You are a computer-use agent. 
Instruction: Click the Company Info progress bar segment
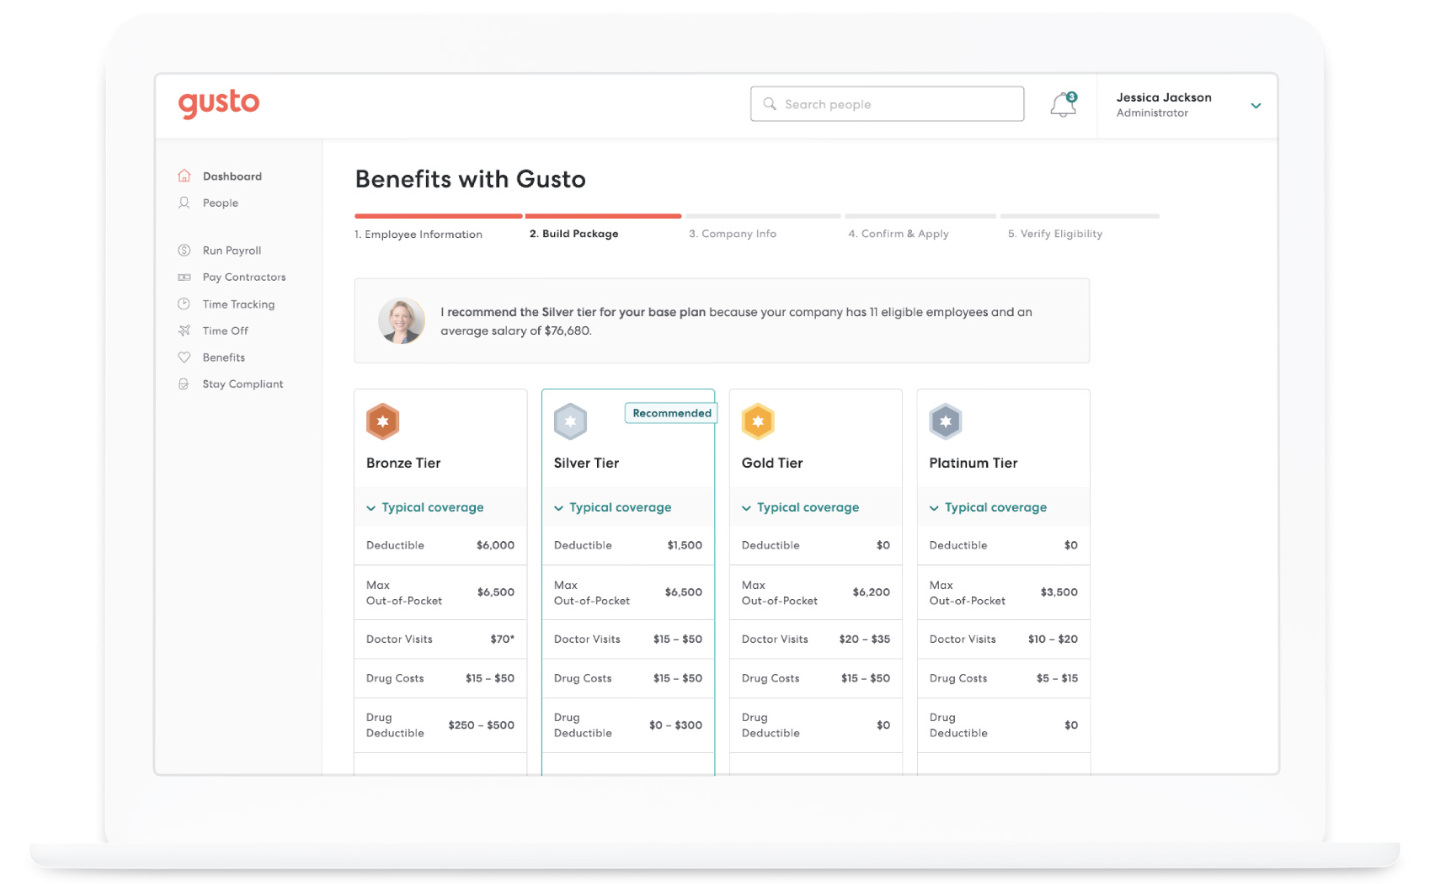click(763, 216)
